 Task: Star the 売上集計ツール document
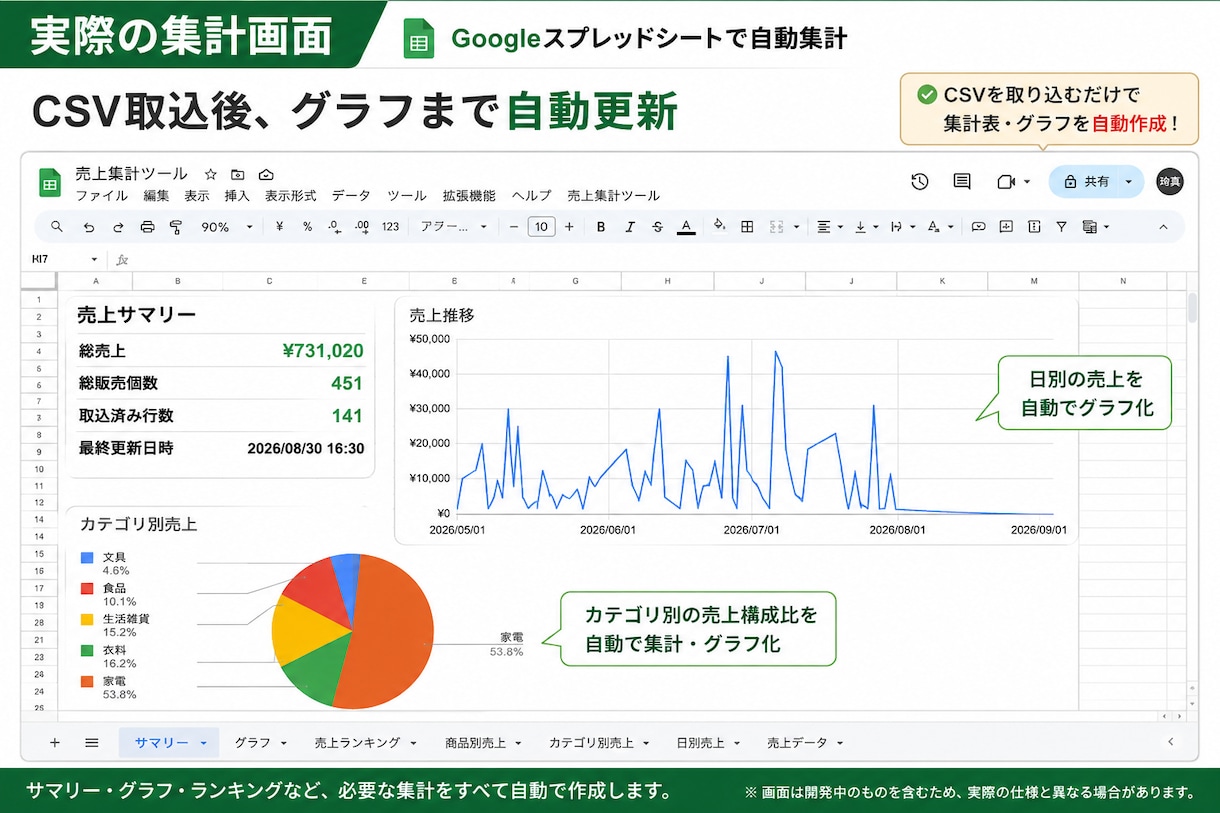(x=210, y=174)
